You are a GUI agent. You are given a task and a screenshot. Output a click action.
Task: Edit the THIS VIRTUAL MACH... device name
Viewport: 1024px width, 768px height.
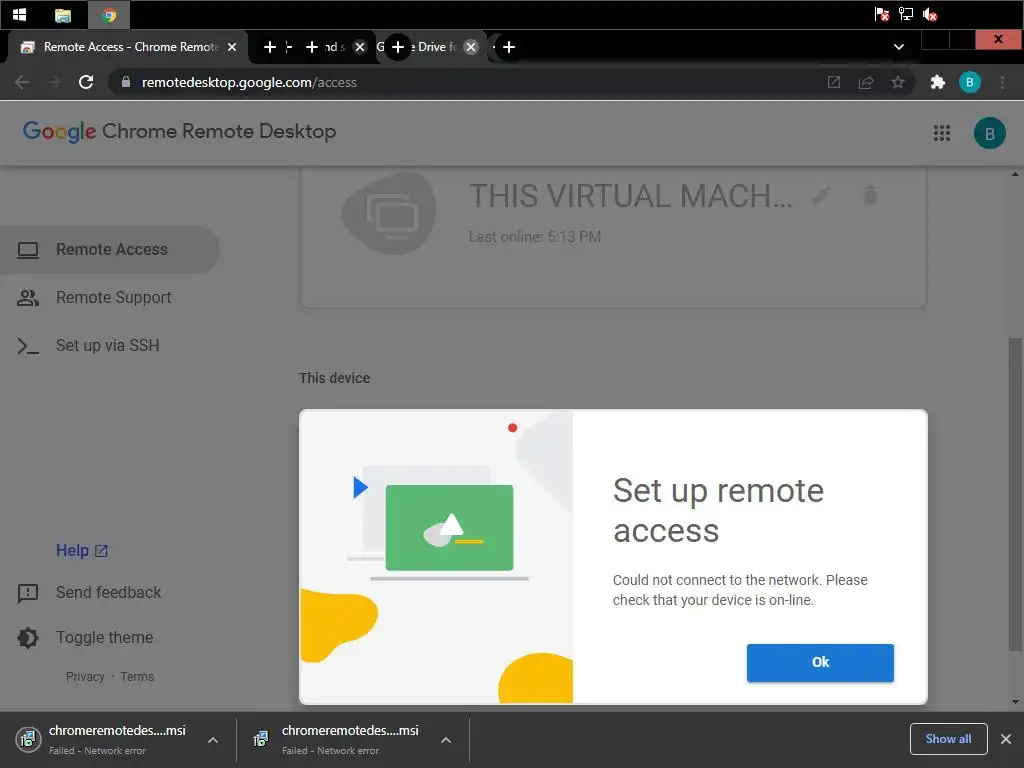coord(822,195)
